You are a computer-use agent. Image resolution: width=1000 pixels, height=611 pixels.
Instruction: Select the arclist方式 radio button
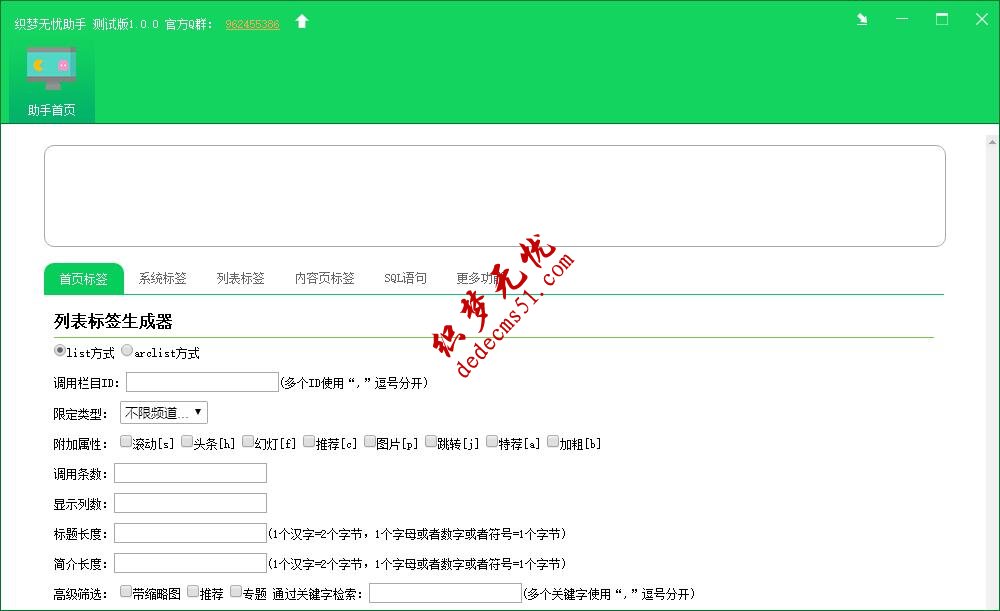pyautogui.click(x=127, y=351)
